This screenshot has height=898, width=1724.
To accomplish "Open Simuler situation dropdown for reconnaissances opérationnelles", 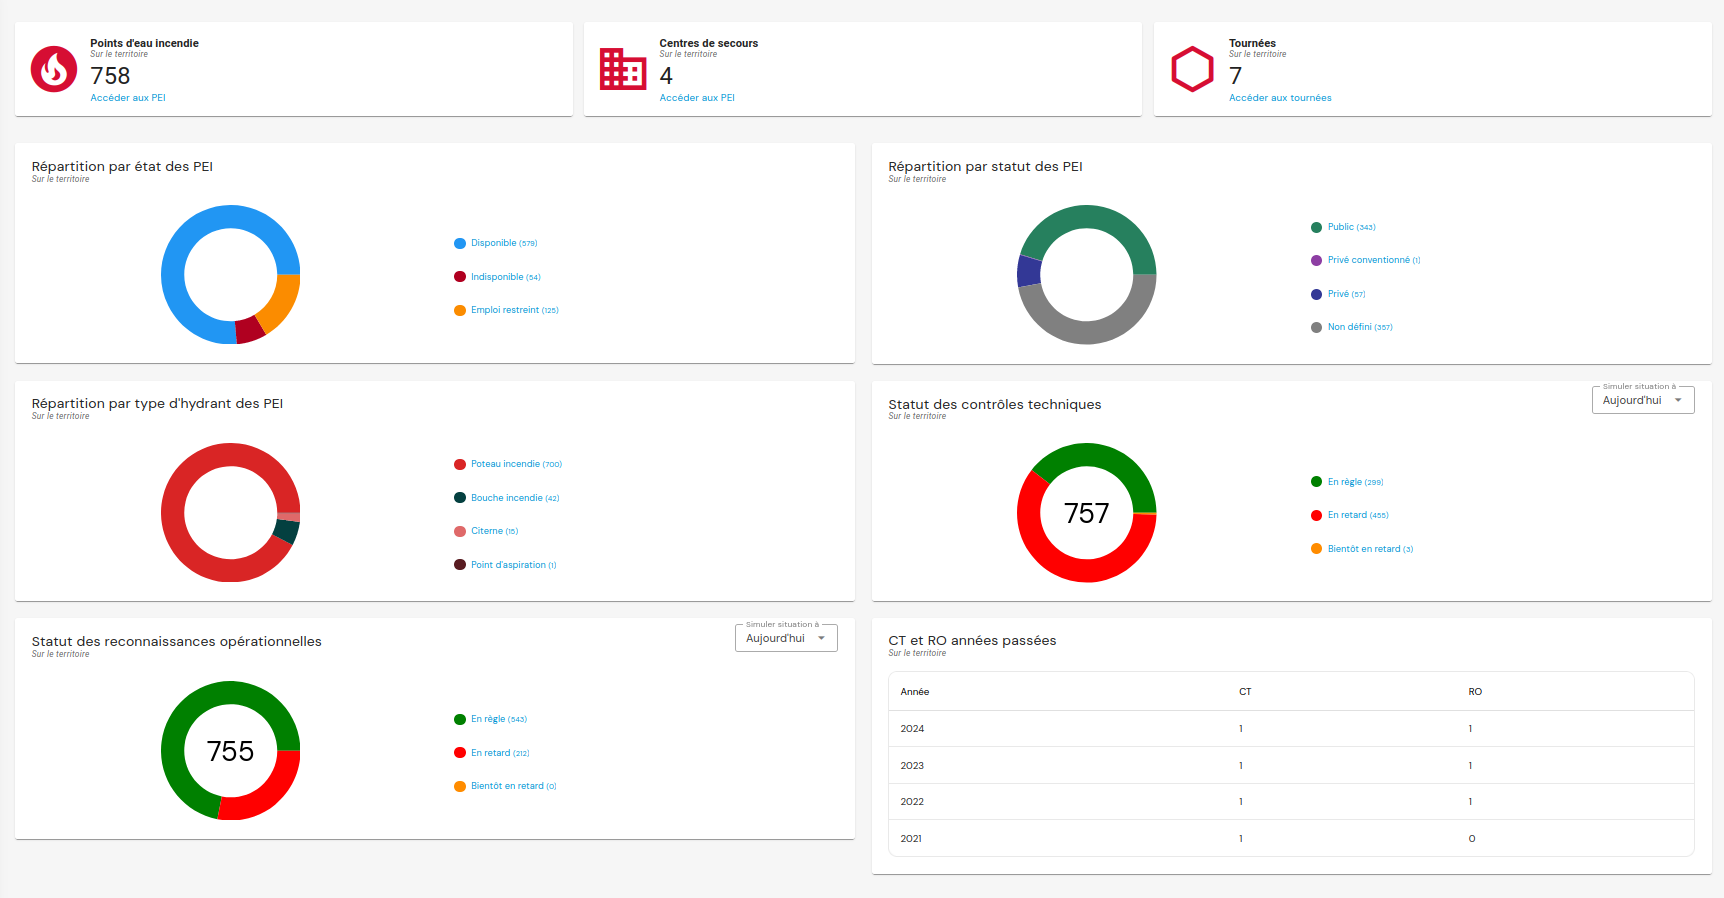I will 786,638.
